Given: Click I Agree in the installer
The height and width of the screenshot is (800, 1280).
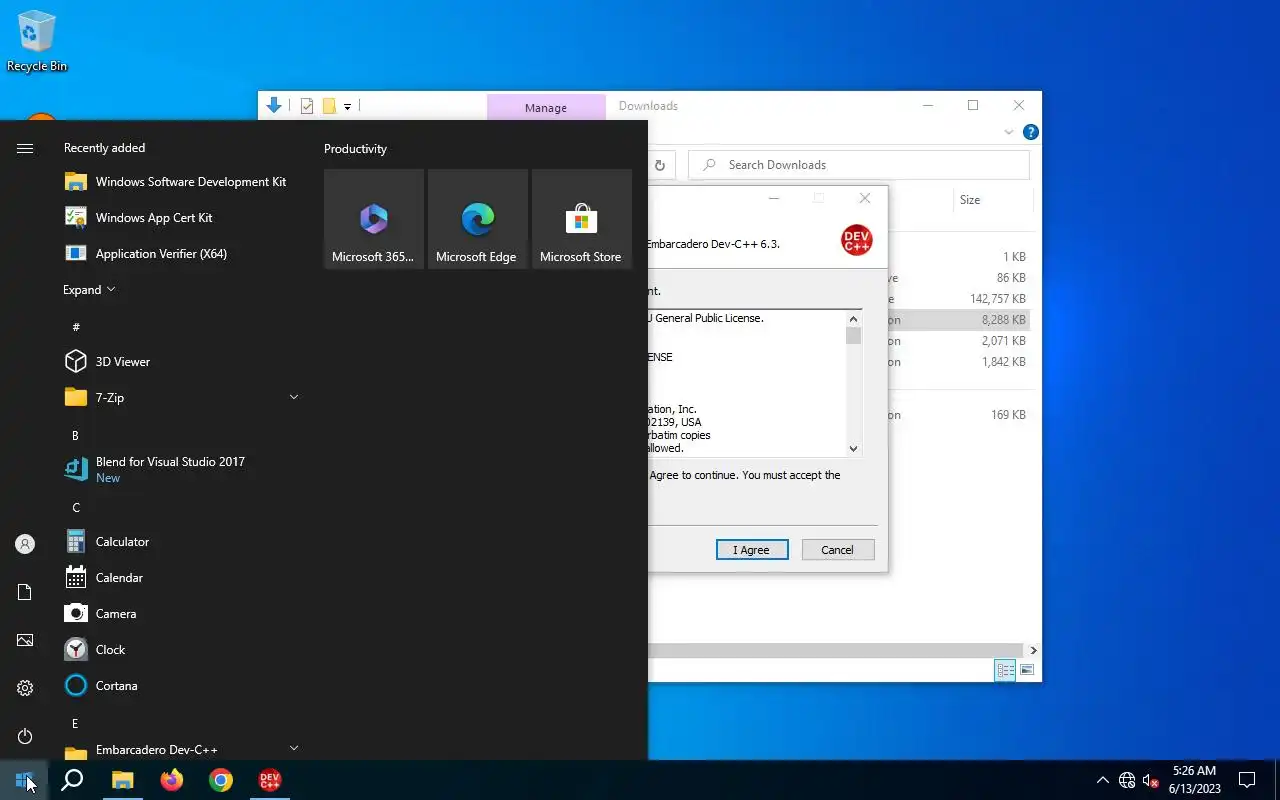Looking at the screenshot, I should 752,550.
